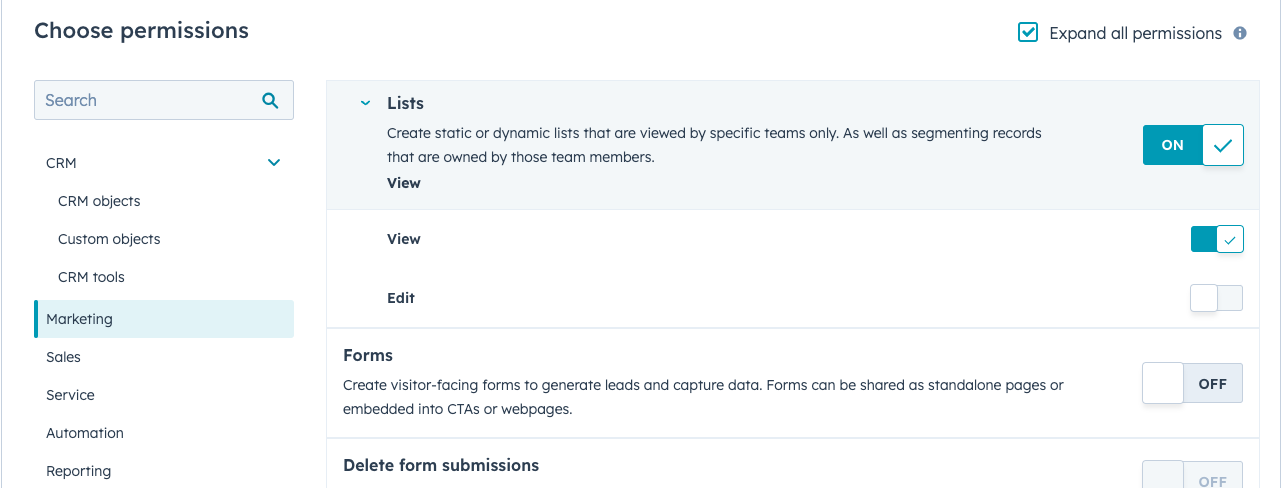Toggle the Expand all permissions checkbox
The image size is (1283, 488).
[x=1028, y=33]
